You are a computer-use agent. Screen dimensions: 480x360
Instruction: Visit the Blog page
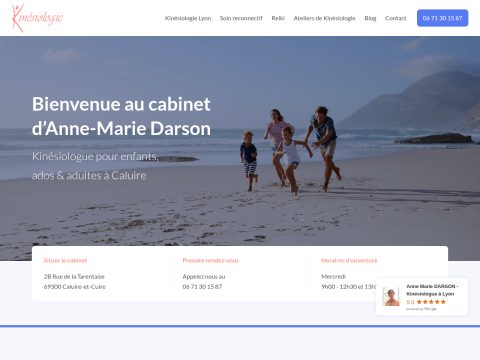(370, 18)
